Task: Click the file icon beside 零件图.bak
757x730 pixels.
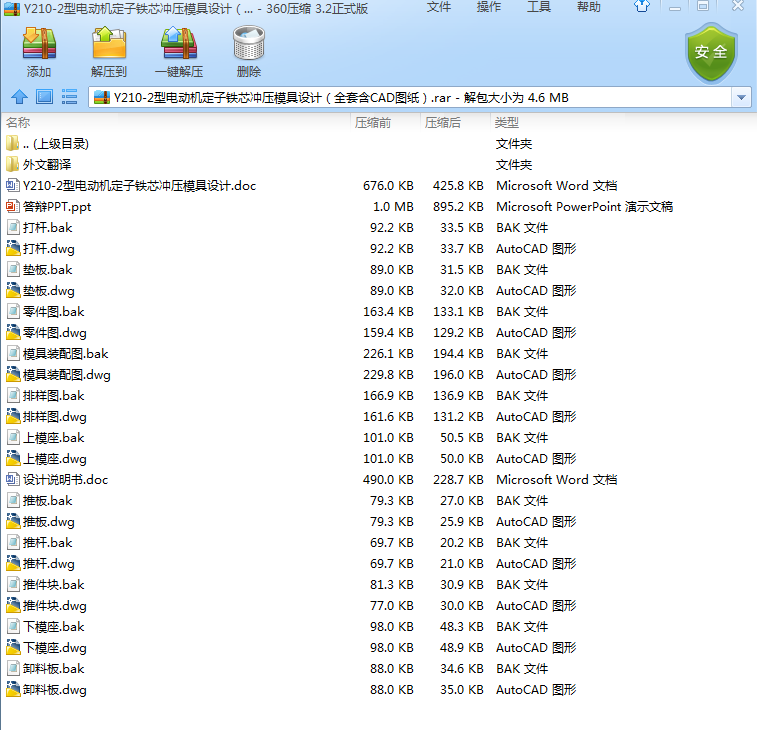Action: 13,311
